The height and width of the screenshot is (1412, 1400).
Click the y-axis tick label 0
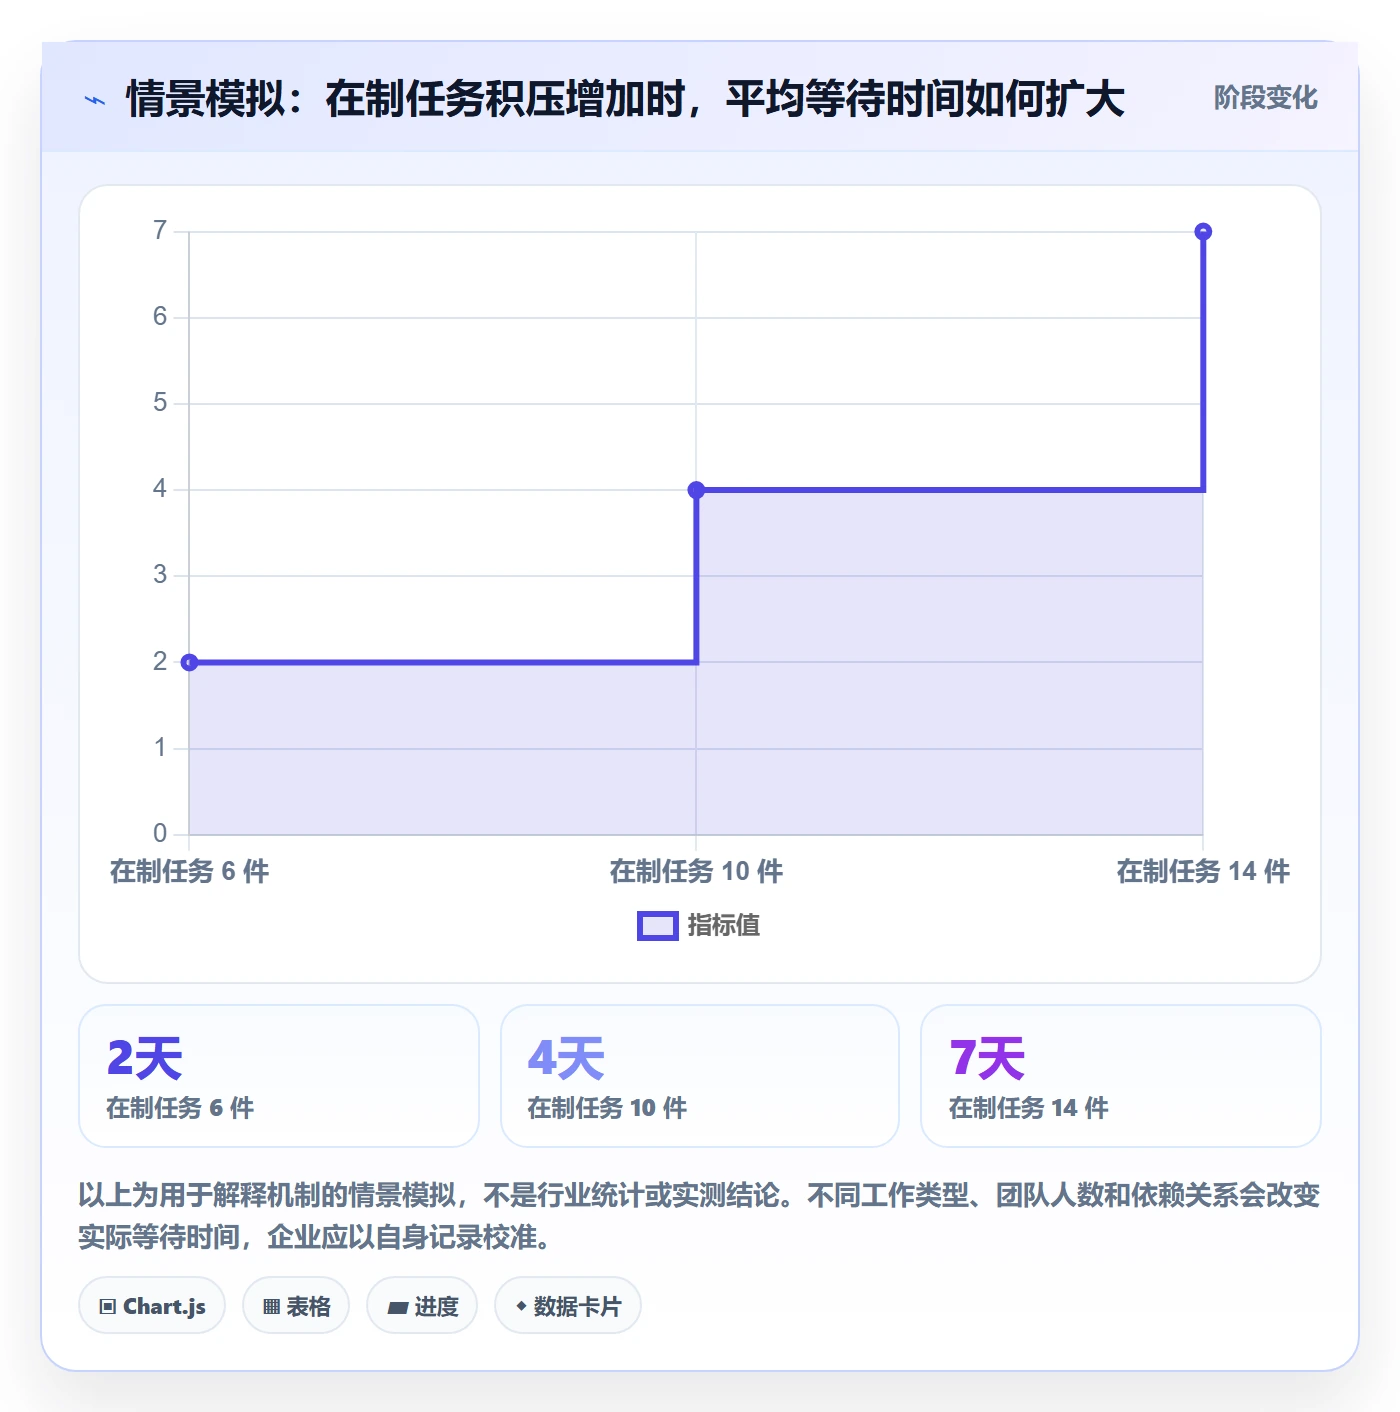160,833
